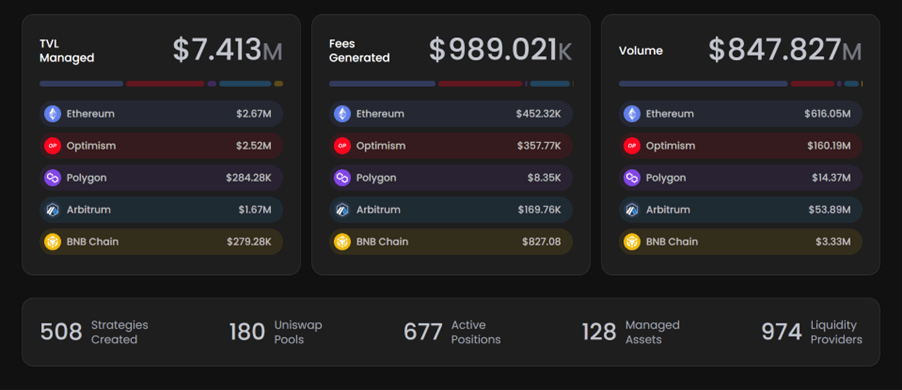
Task: Click the BNB Chain icon in Fees Generated
Action: 342,242
